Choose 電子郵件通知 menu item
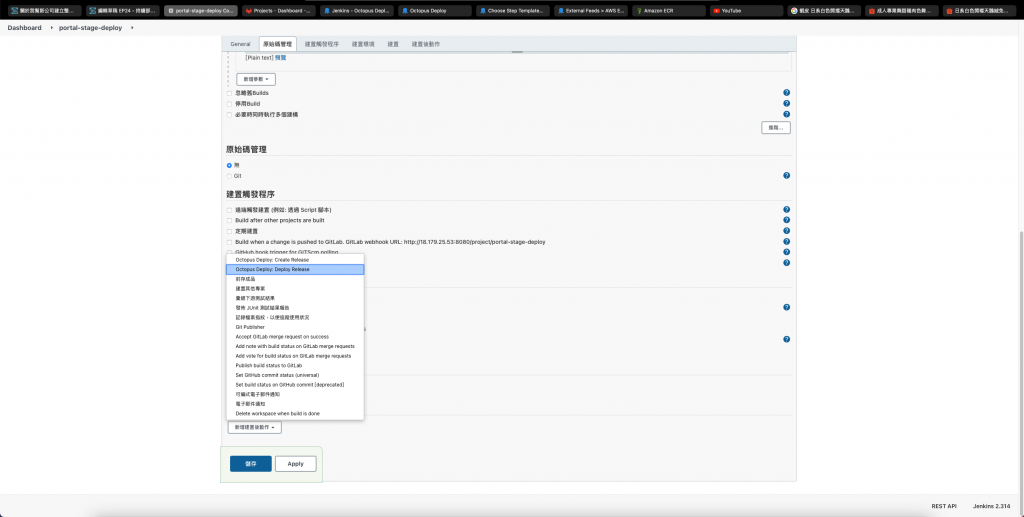The height and width of the screenshot is (517, 1024). 295,404
